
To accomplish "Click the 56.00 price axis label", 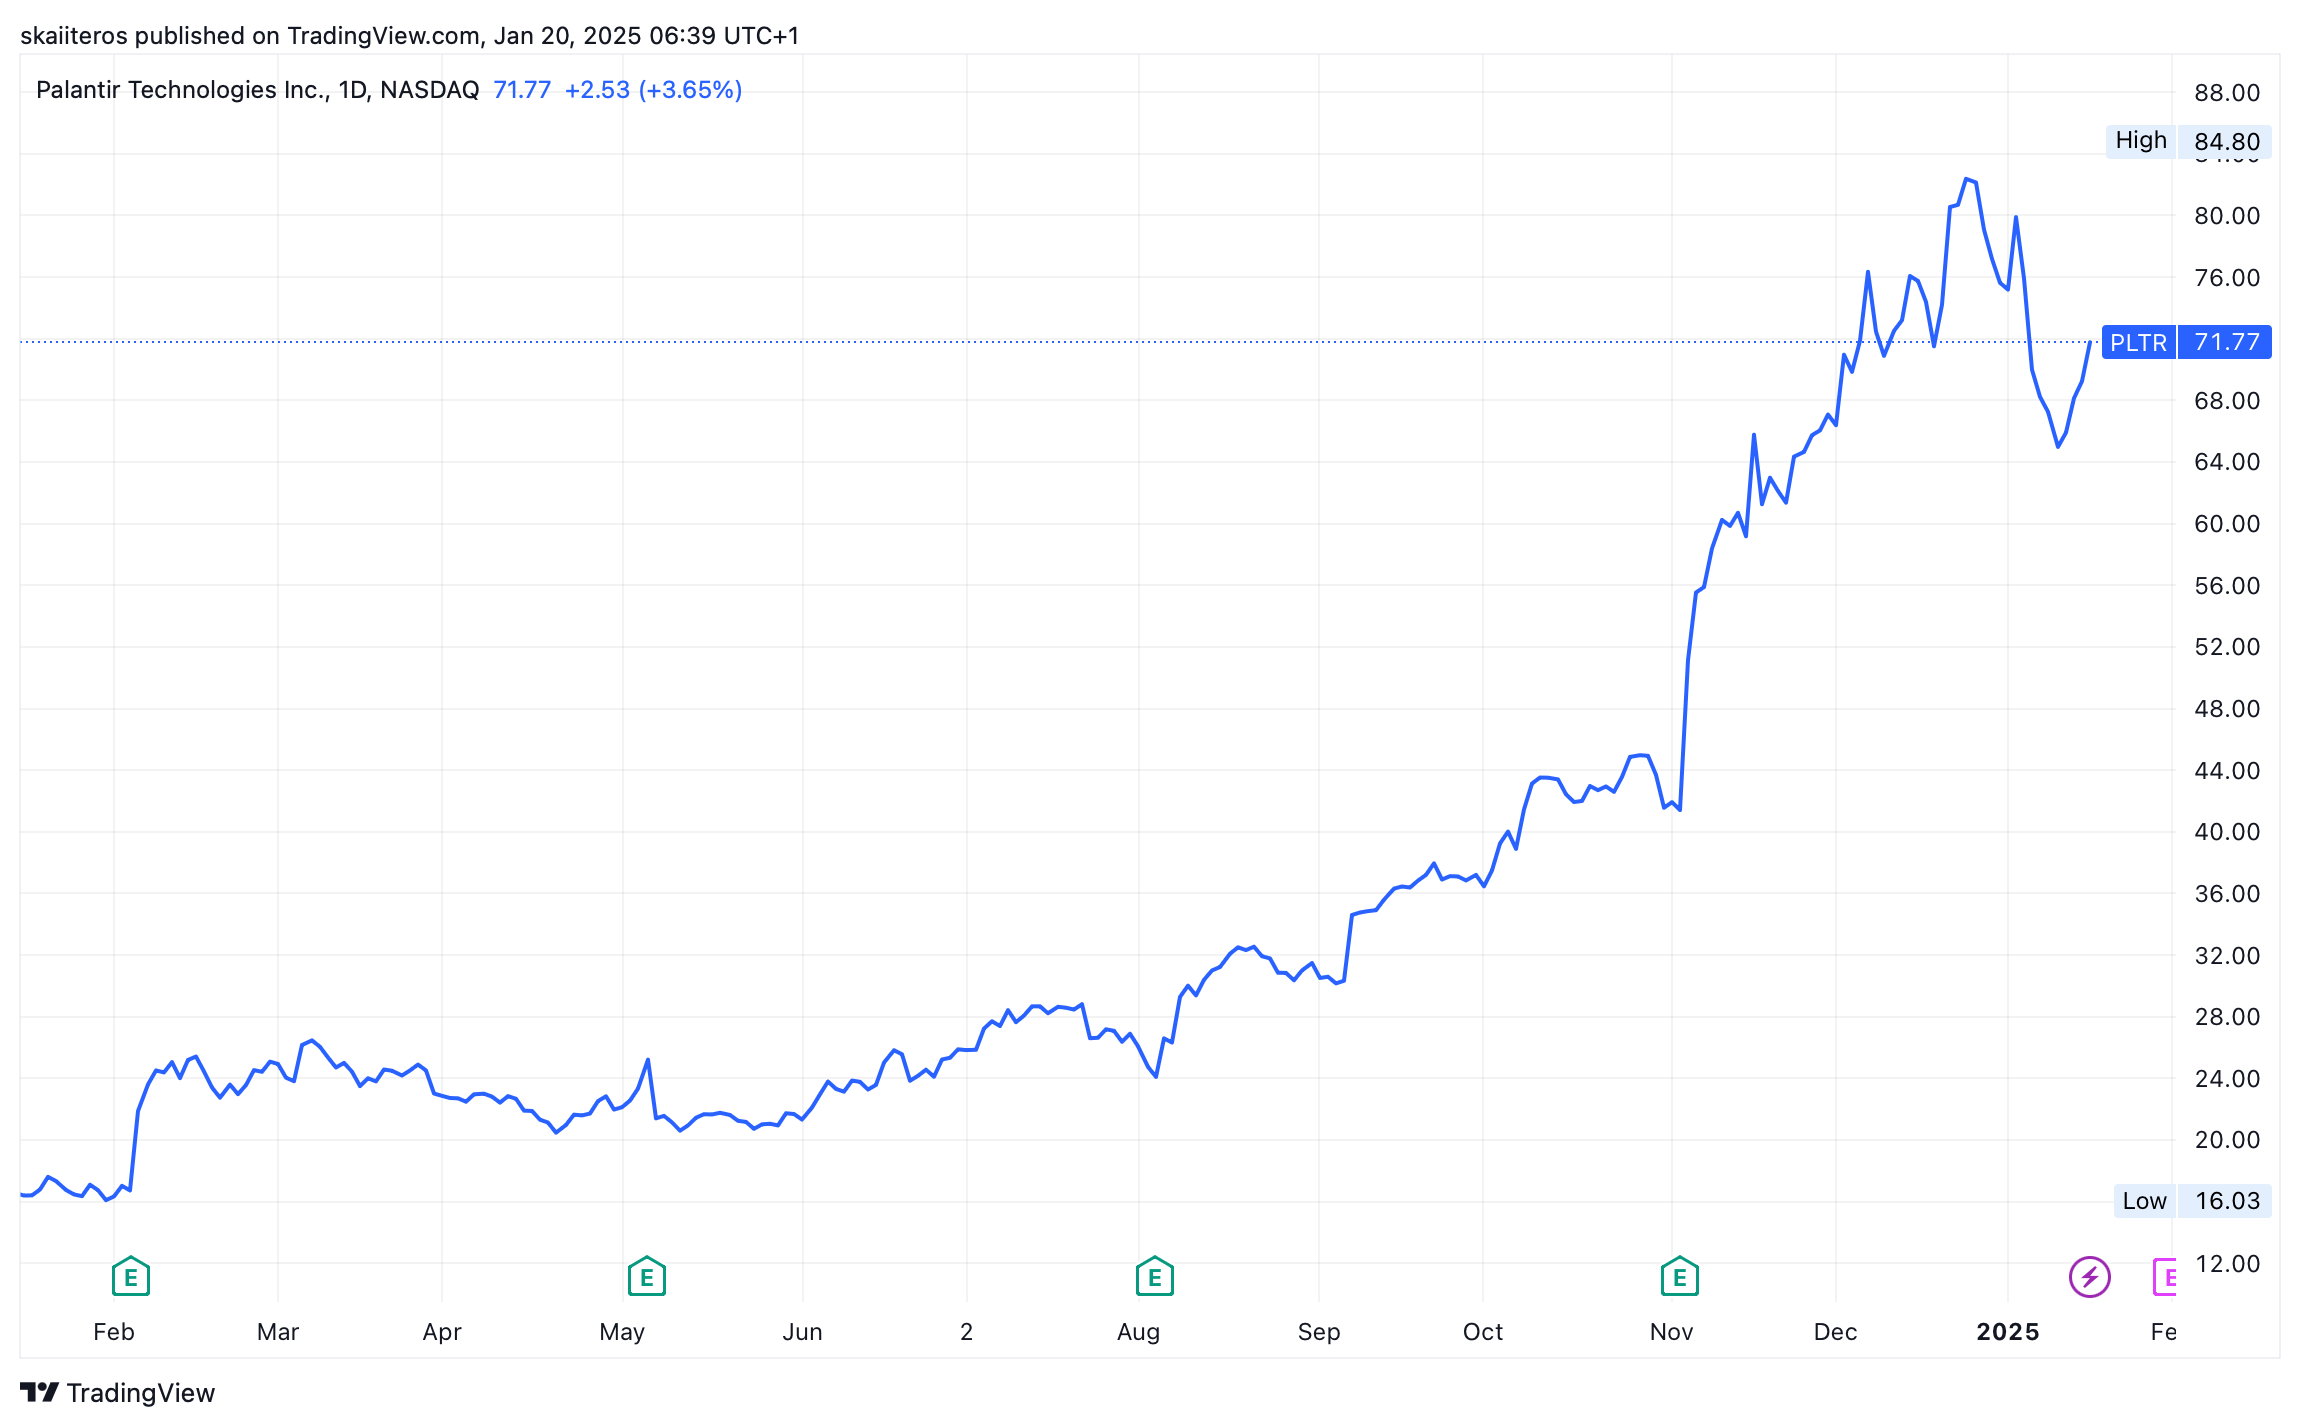I will click(x=2227, y=586).
